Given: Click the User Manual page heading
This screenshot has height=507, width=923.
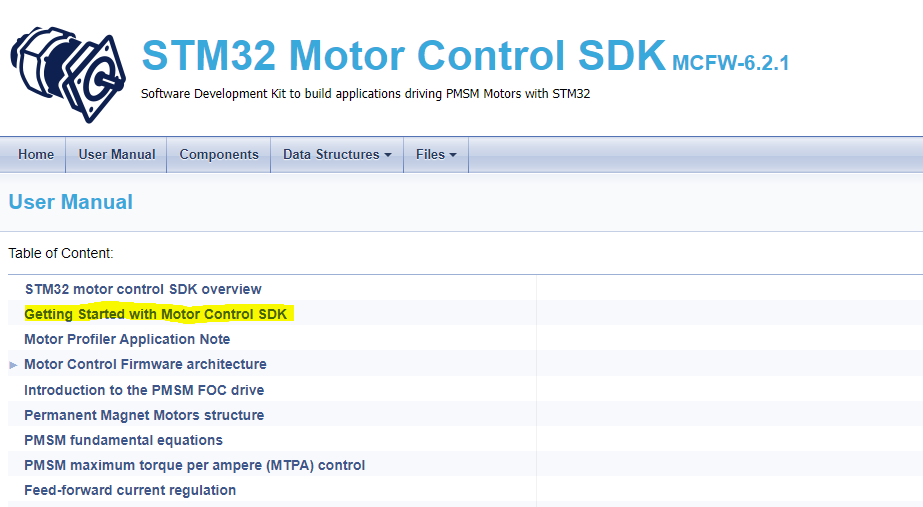Looking at the screenshot, I should (71, 202).
